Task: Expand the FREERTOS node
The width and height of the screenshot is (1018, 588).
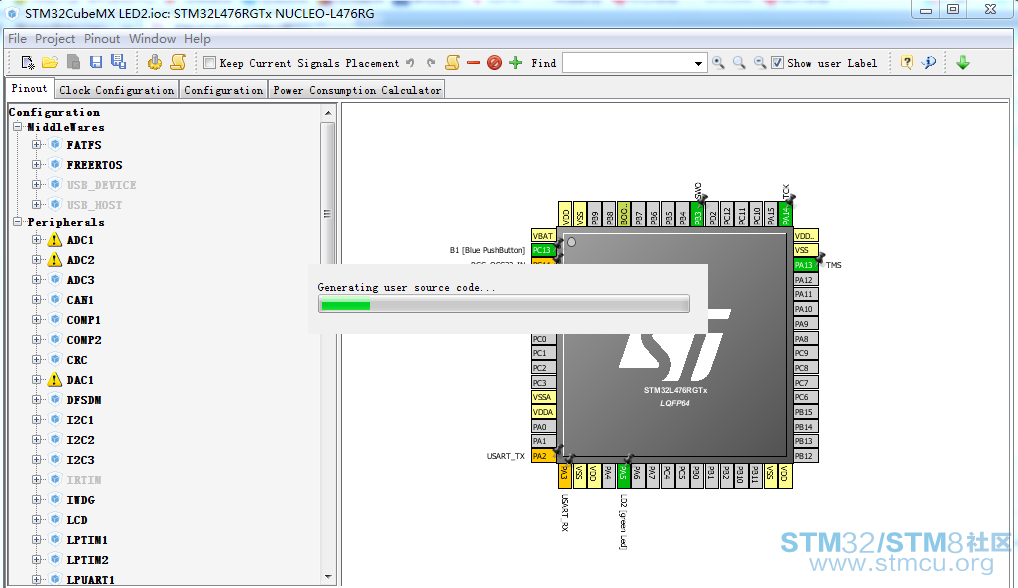Action: (x=36, y=165)
